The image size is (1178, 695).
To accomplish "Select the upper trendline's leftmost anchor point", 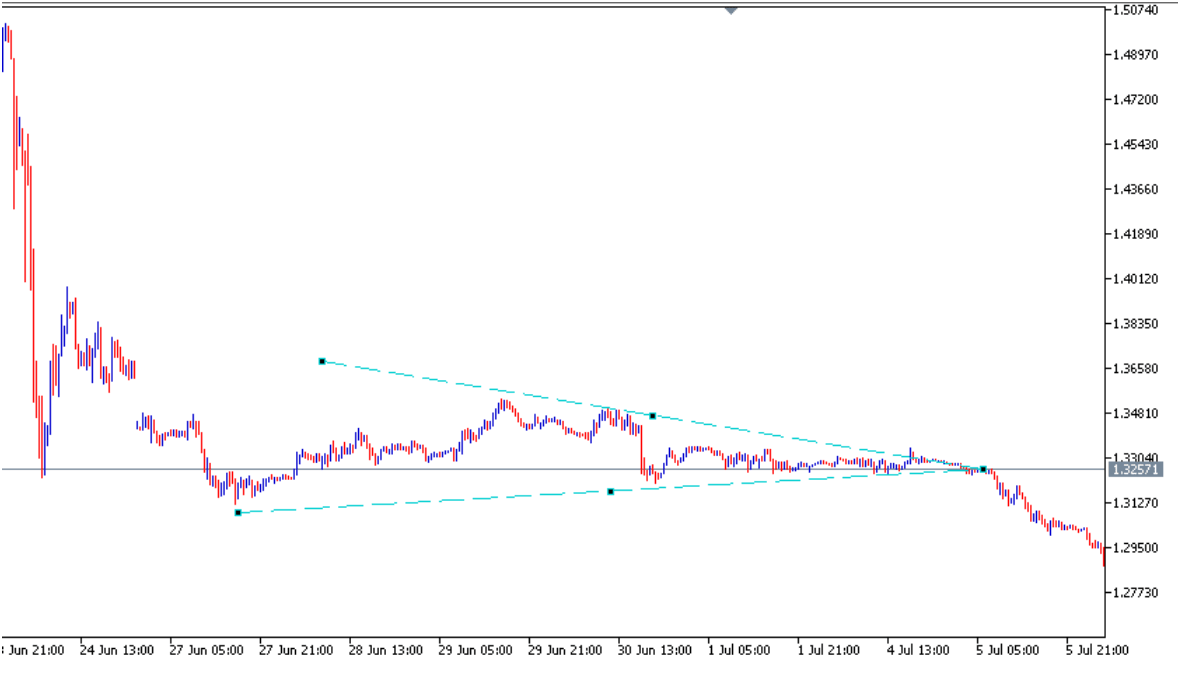I will [x=322, y=361].
